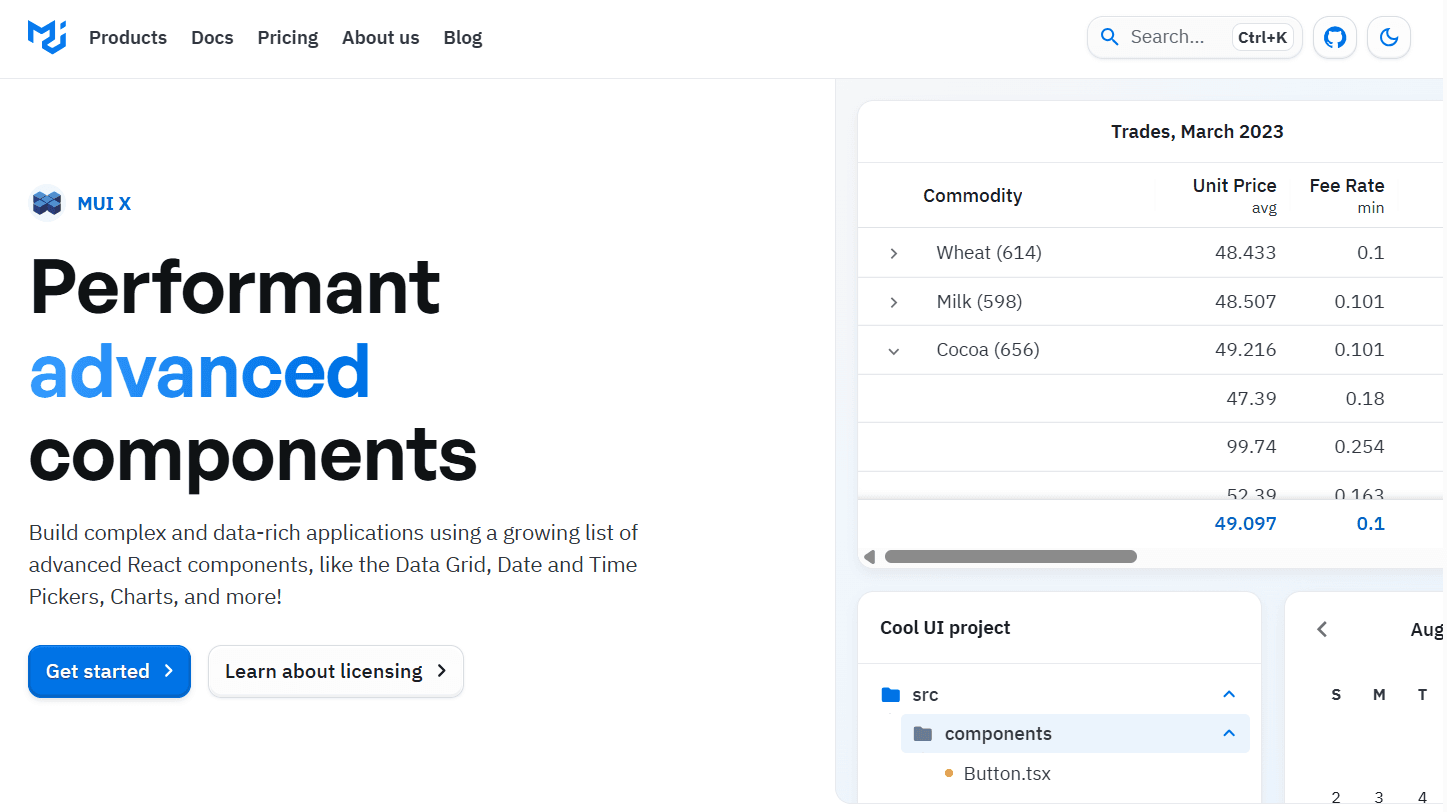This screenshot has width=1447, height=812.
Task: Collapse the src folder using its chevron
Action: tap(1230, 694)
